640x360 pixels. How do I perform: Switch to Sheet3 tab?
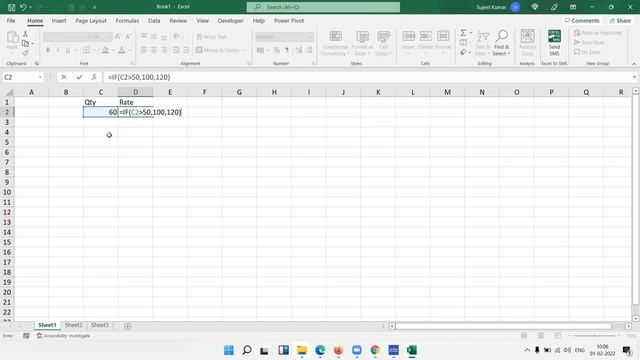pyautogui.click(x=100, y=325)
